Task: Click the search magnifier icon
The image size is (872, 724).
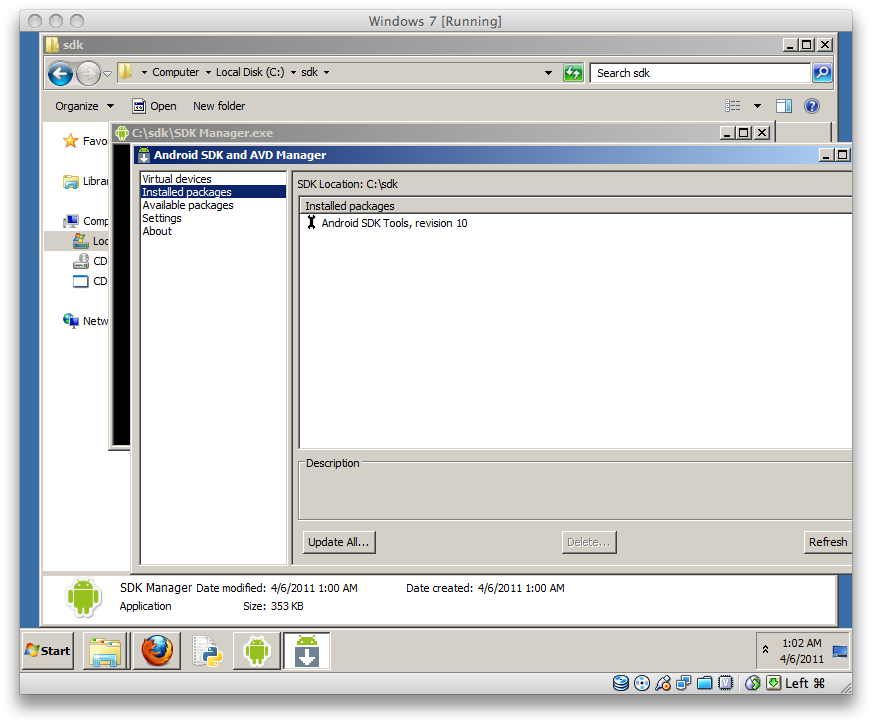Action: click(822, 73)
